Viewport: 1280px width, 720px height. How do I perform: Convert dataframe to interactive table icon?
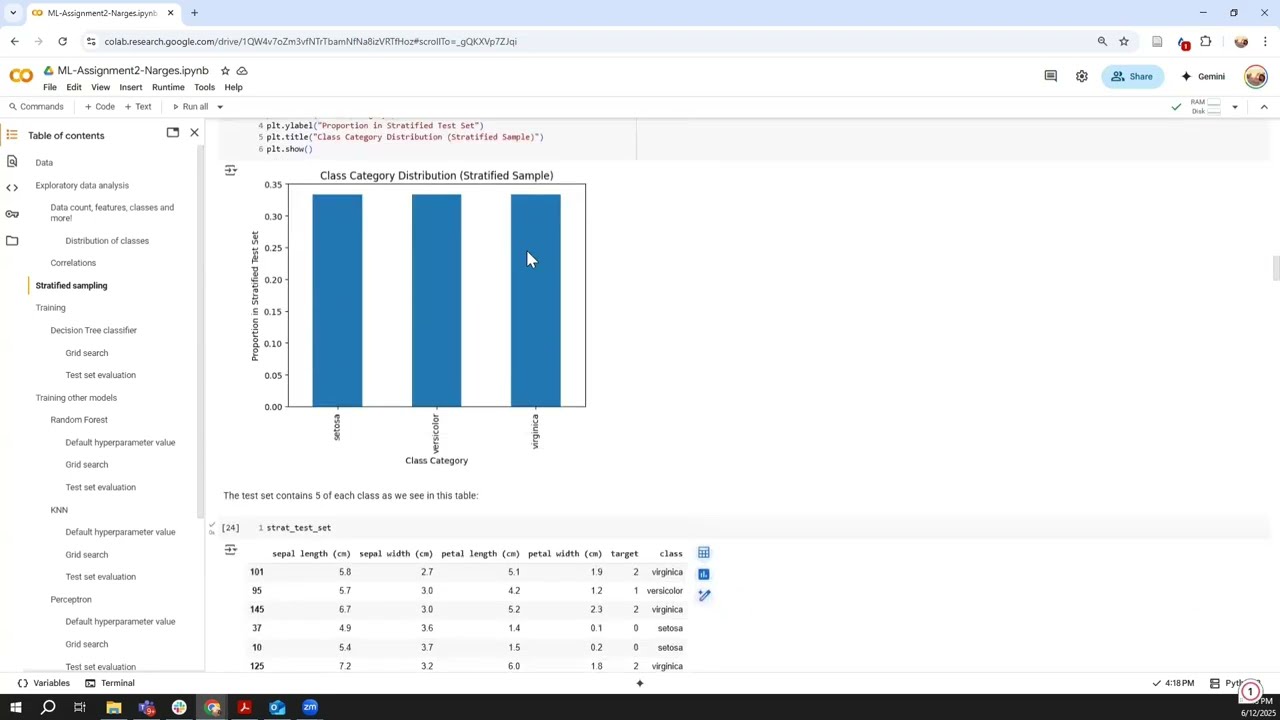(x=704, y=553)
